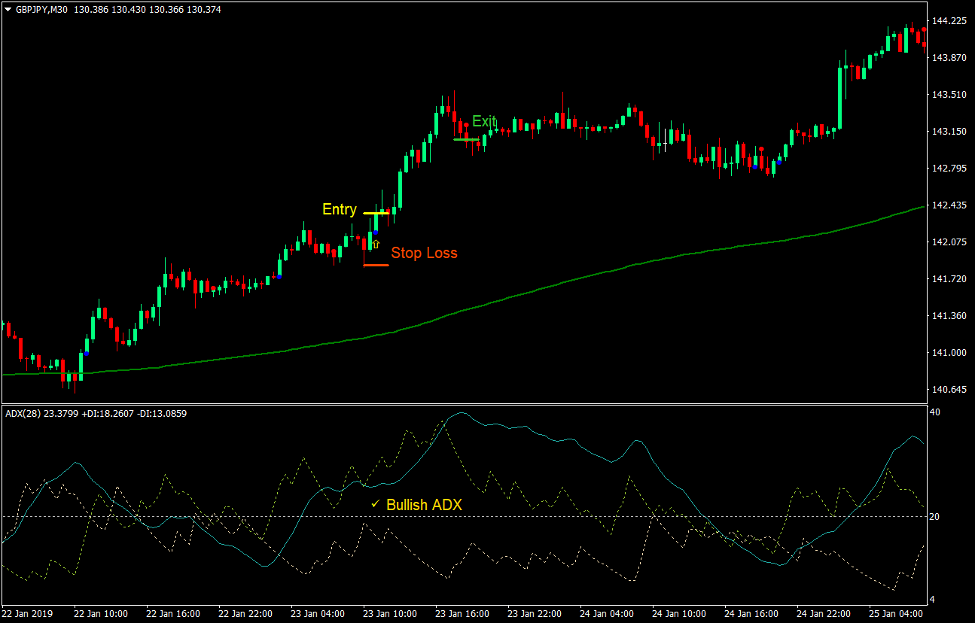Click the 22 Jan 22:00 time label
This screenshot has height=625, width=977.
click(x=245, y=614)
